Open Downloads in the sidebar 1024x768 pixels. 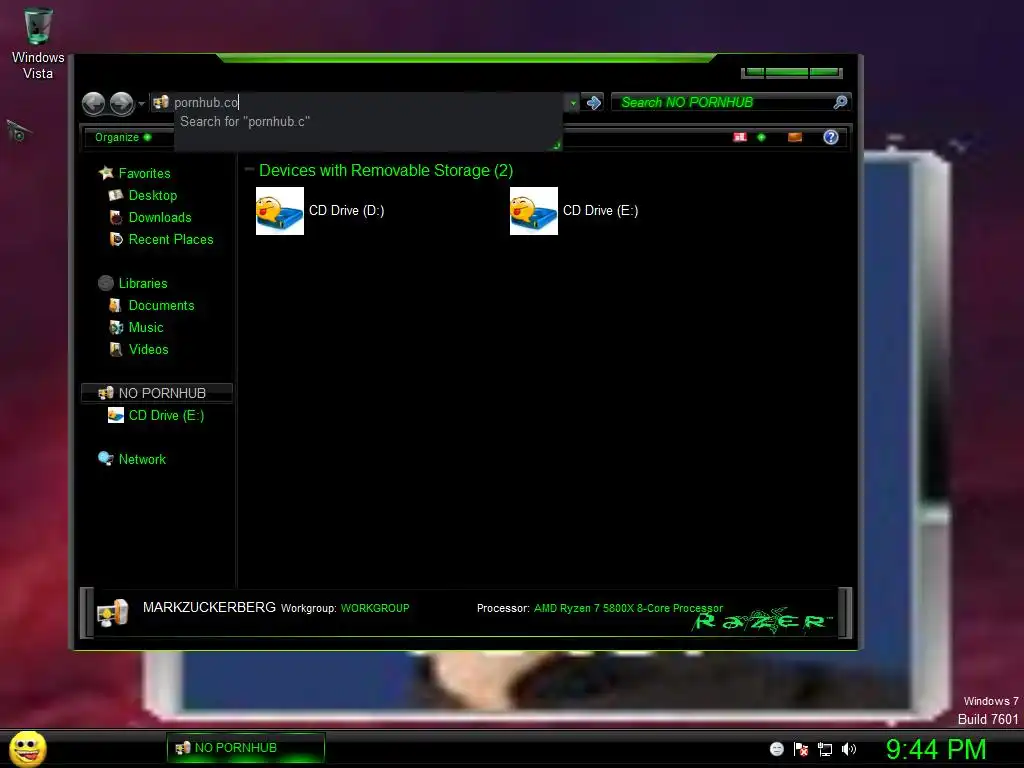click(x=160, y=217)
